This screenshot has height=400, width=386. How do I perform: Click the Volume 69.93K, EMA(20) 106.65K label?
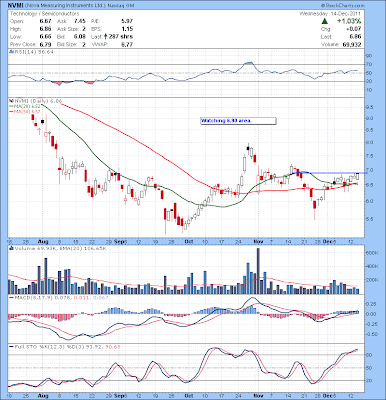(60, 248)
